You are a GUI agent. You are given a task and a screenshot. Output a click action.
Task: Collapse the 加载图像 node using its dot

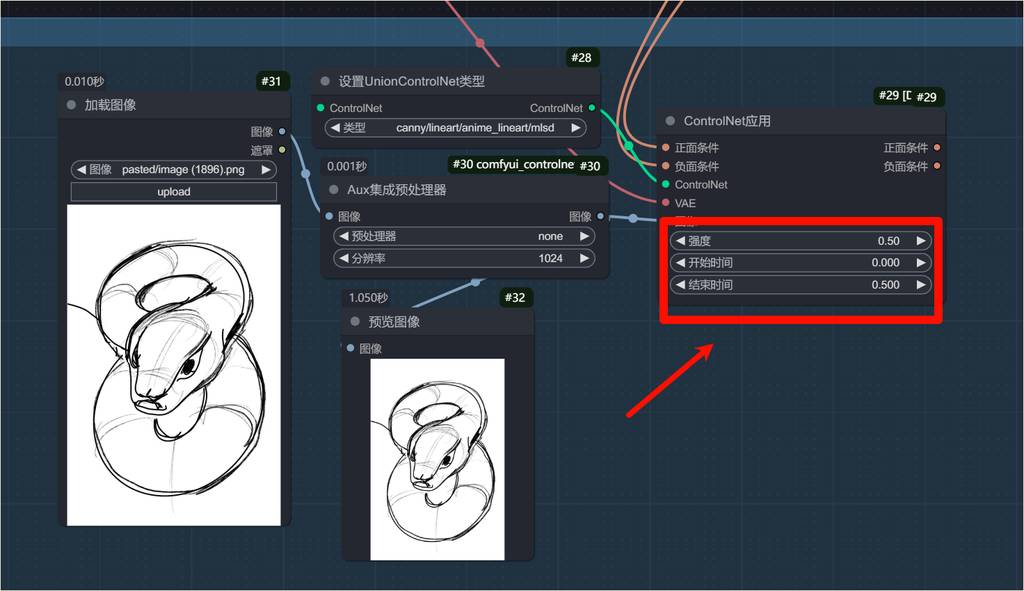click(x=71, y=105)
